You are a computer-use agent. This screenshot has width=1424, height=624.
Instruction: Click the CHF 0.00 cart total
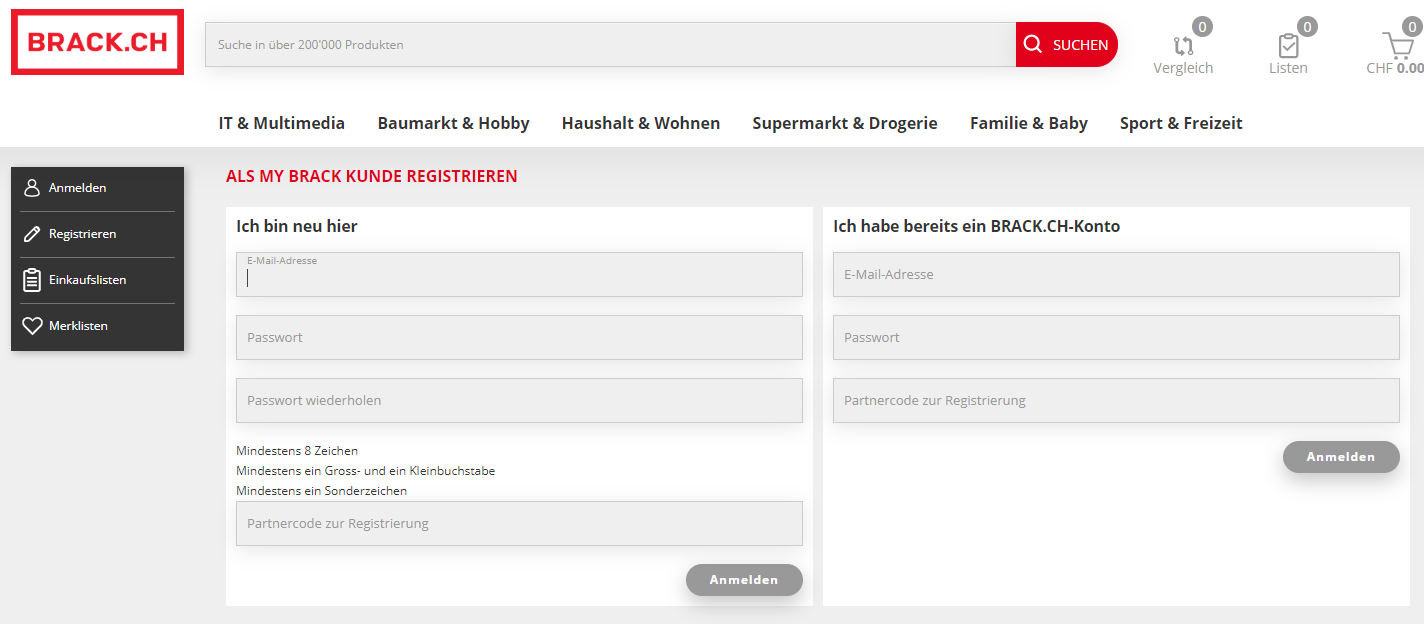pos(1395,68)
